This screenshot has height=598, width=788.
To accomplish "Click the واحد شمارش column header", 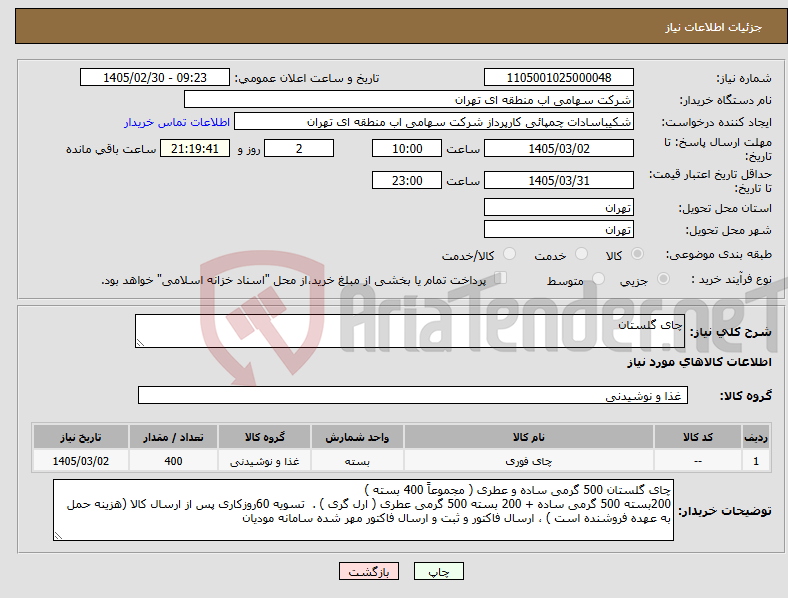I will click(357, 437).
